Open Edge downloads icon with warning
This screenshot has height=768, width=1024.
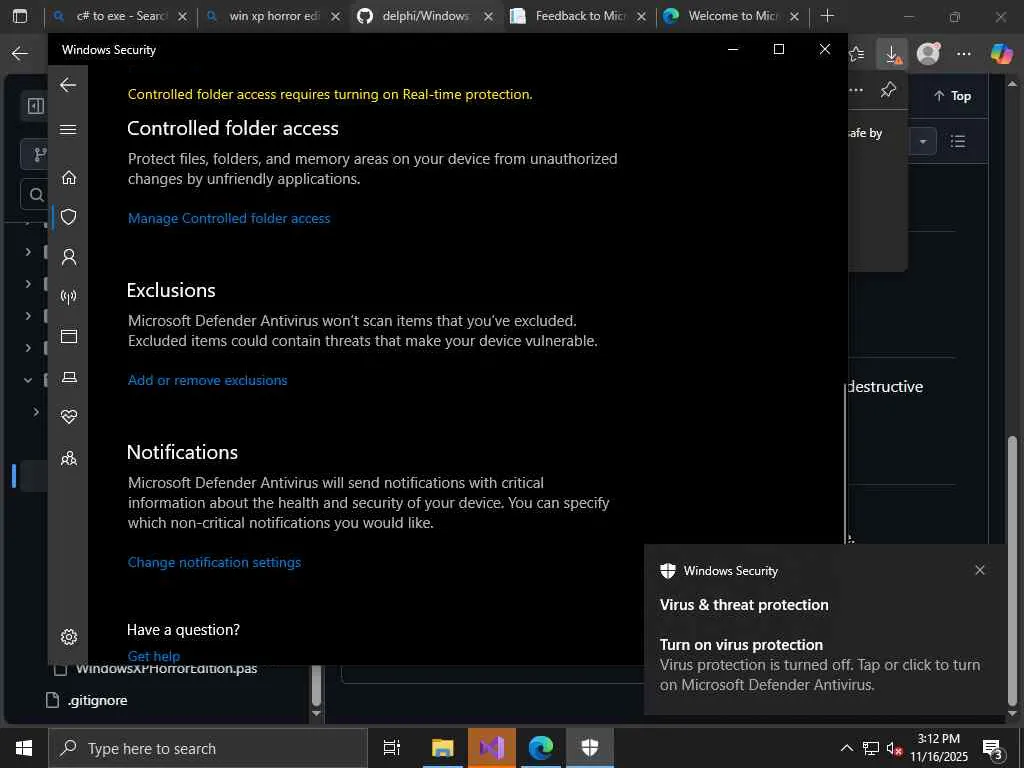892,54
